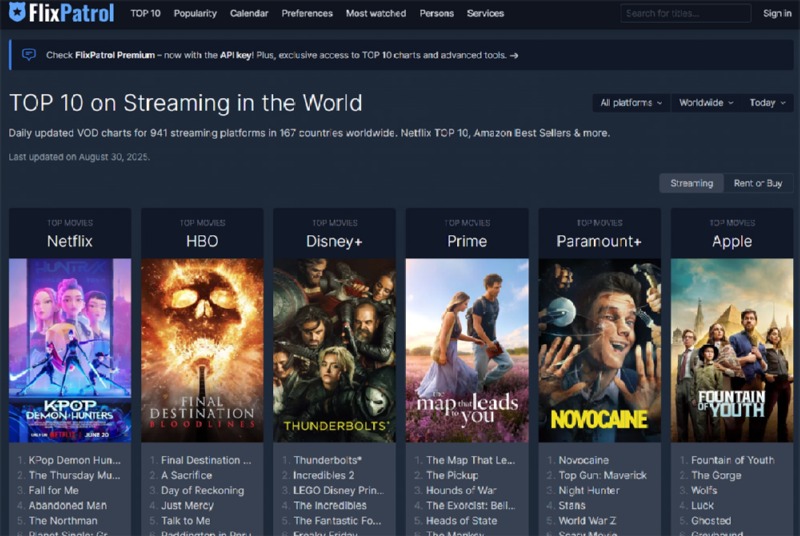Viewport: 800px width, 536px height.
Task: Open the Services navigation item
Action: (x=485, y=13)
